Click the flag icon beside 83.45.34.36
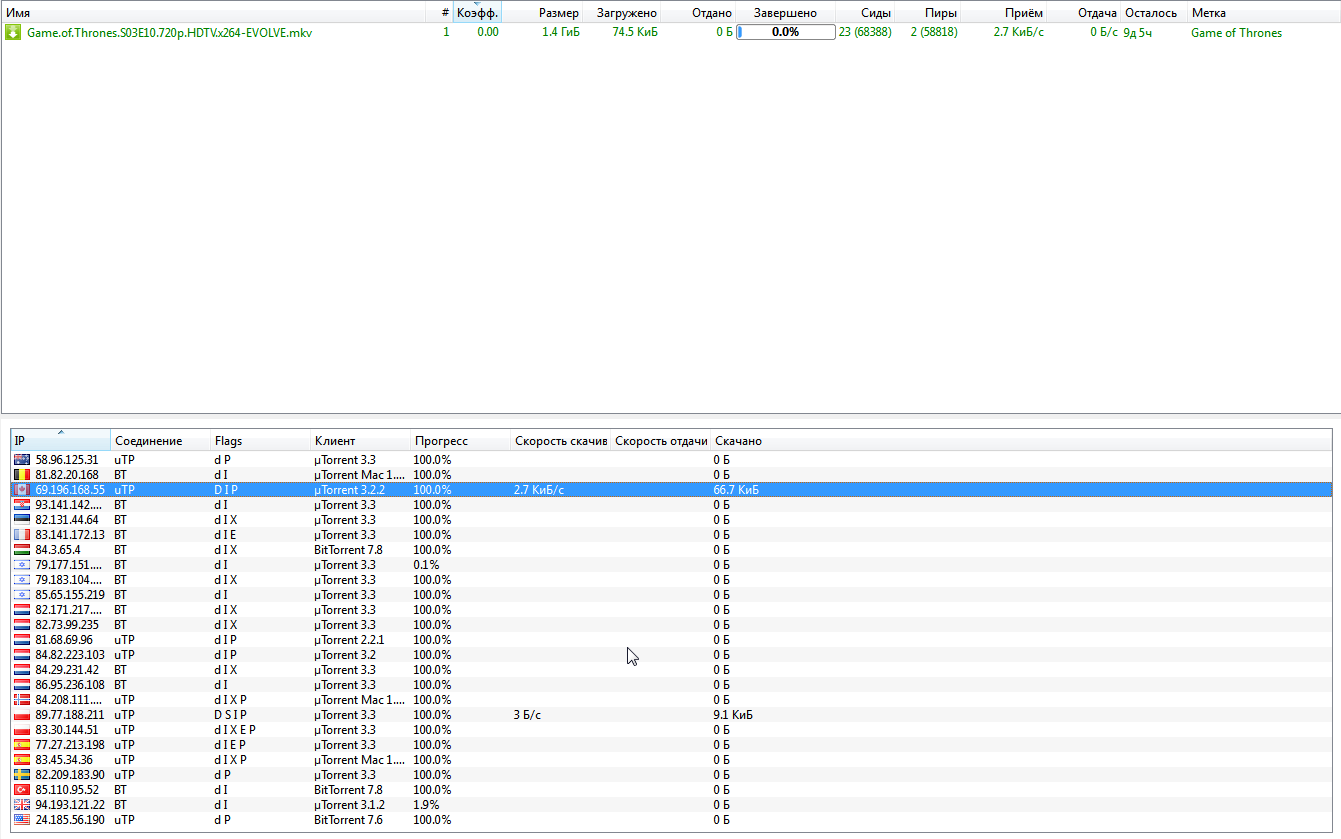 pyautogui.click(x=22, y=760)
